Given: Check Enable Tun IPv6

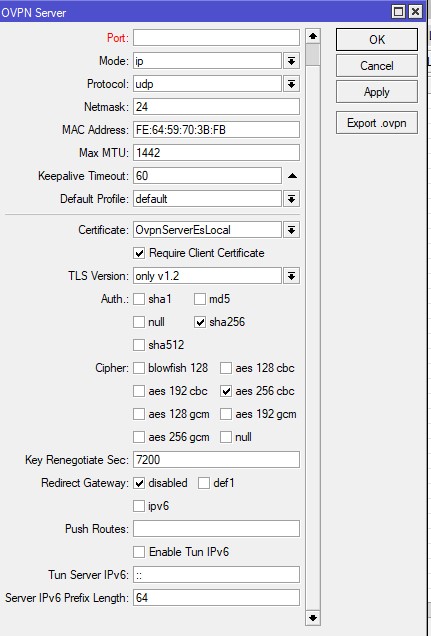Looking at the screenshot, I should point(139,552).
